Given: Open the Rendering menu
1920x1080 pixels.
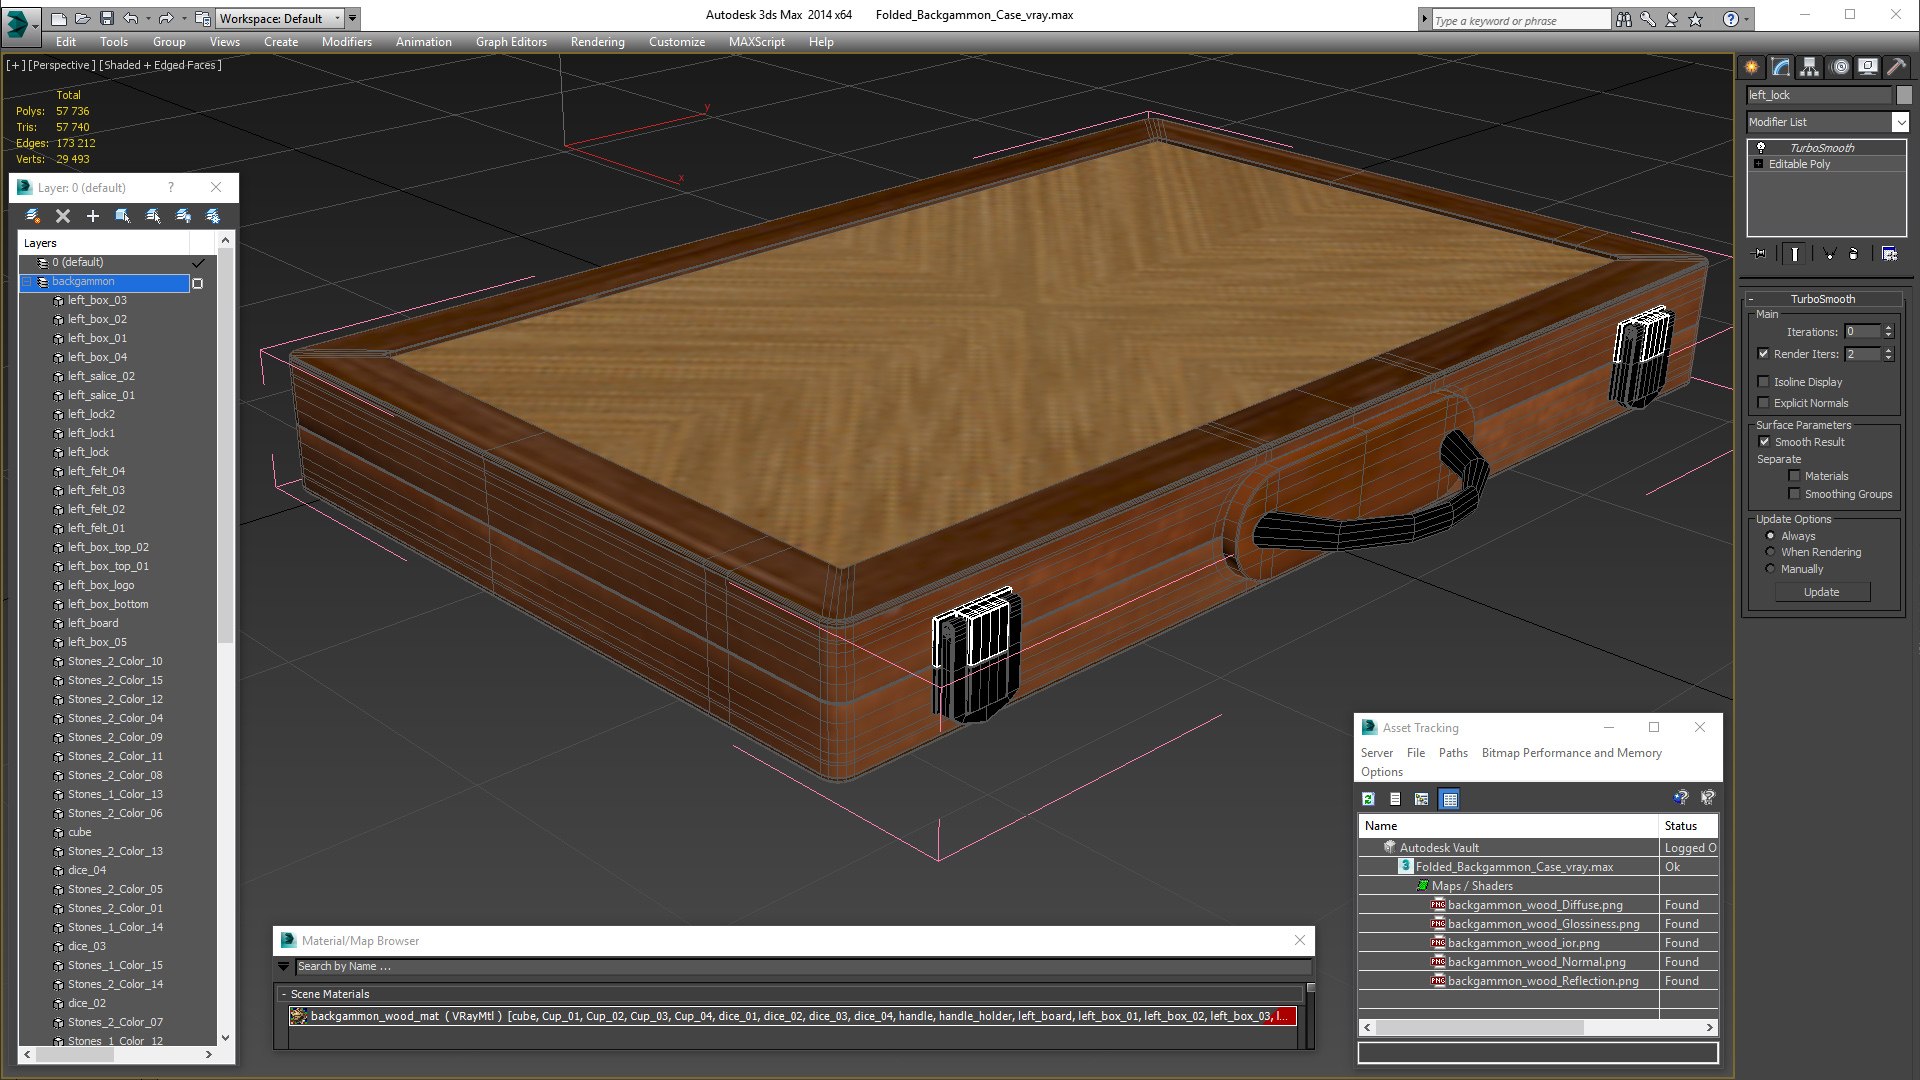Looking at the screenshot, I should [597, 42].
